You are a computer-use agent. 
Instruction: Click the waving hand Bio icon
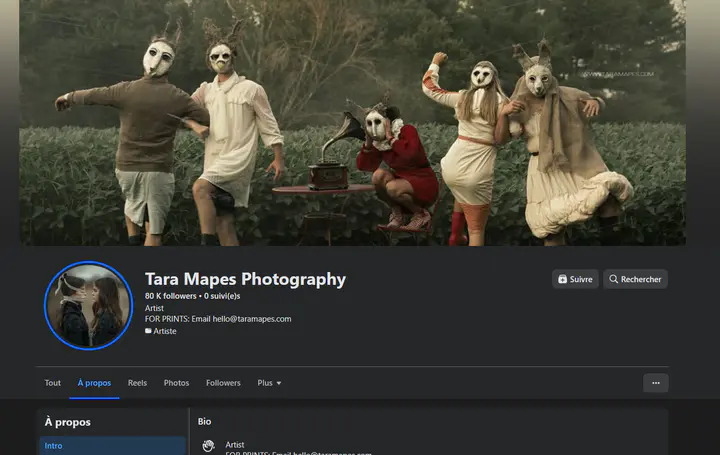(208, 445)
